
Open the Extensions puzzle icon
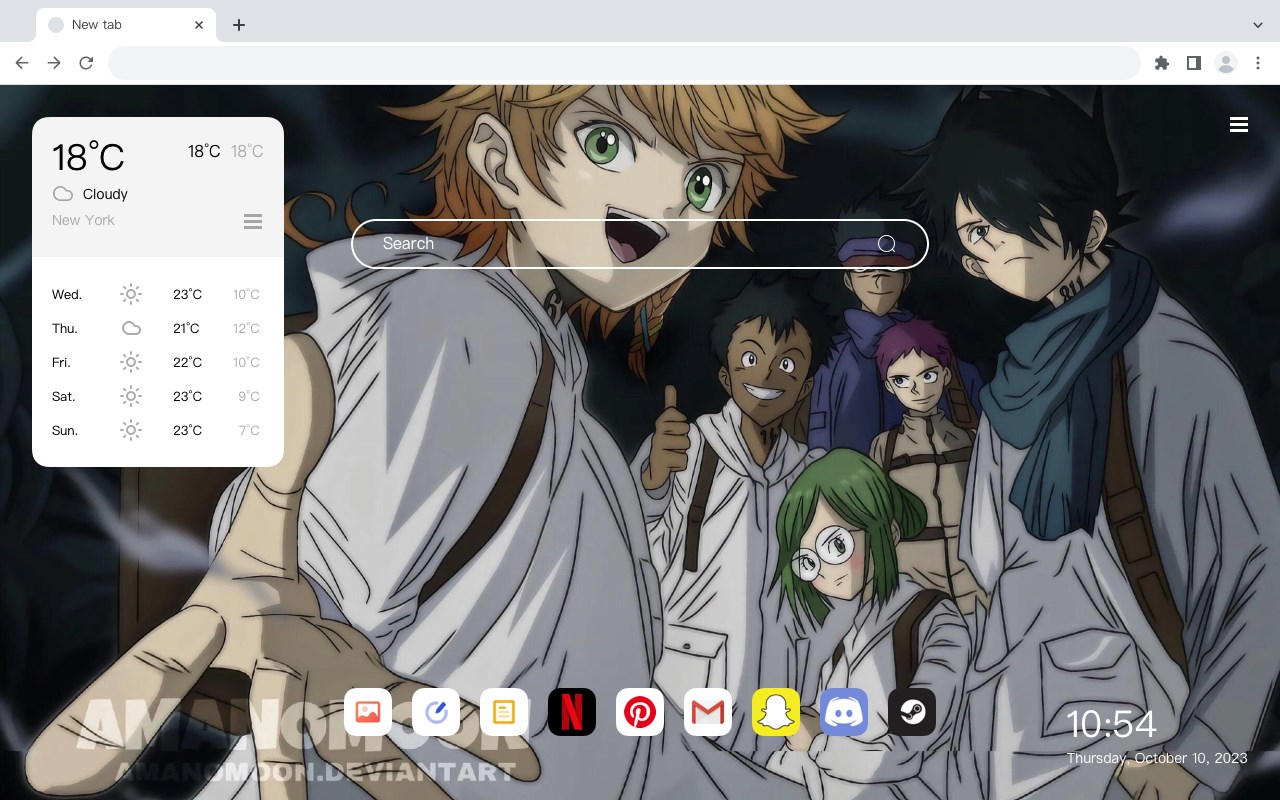(x=1161, y=63)
